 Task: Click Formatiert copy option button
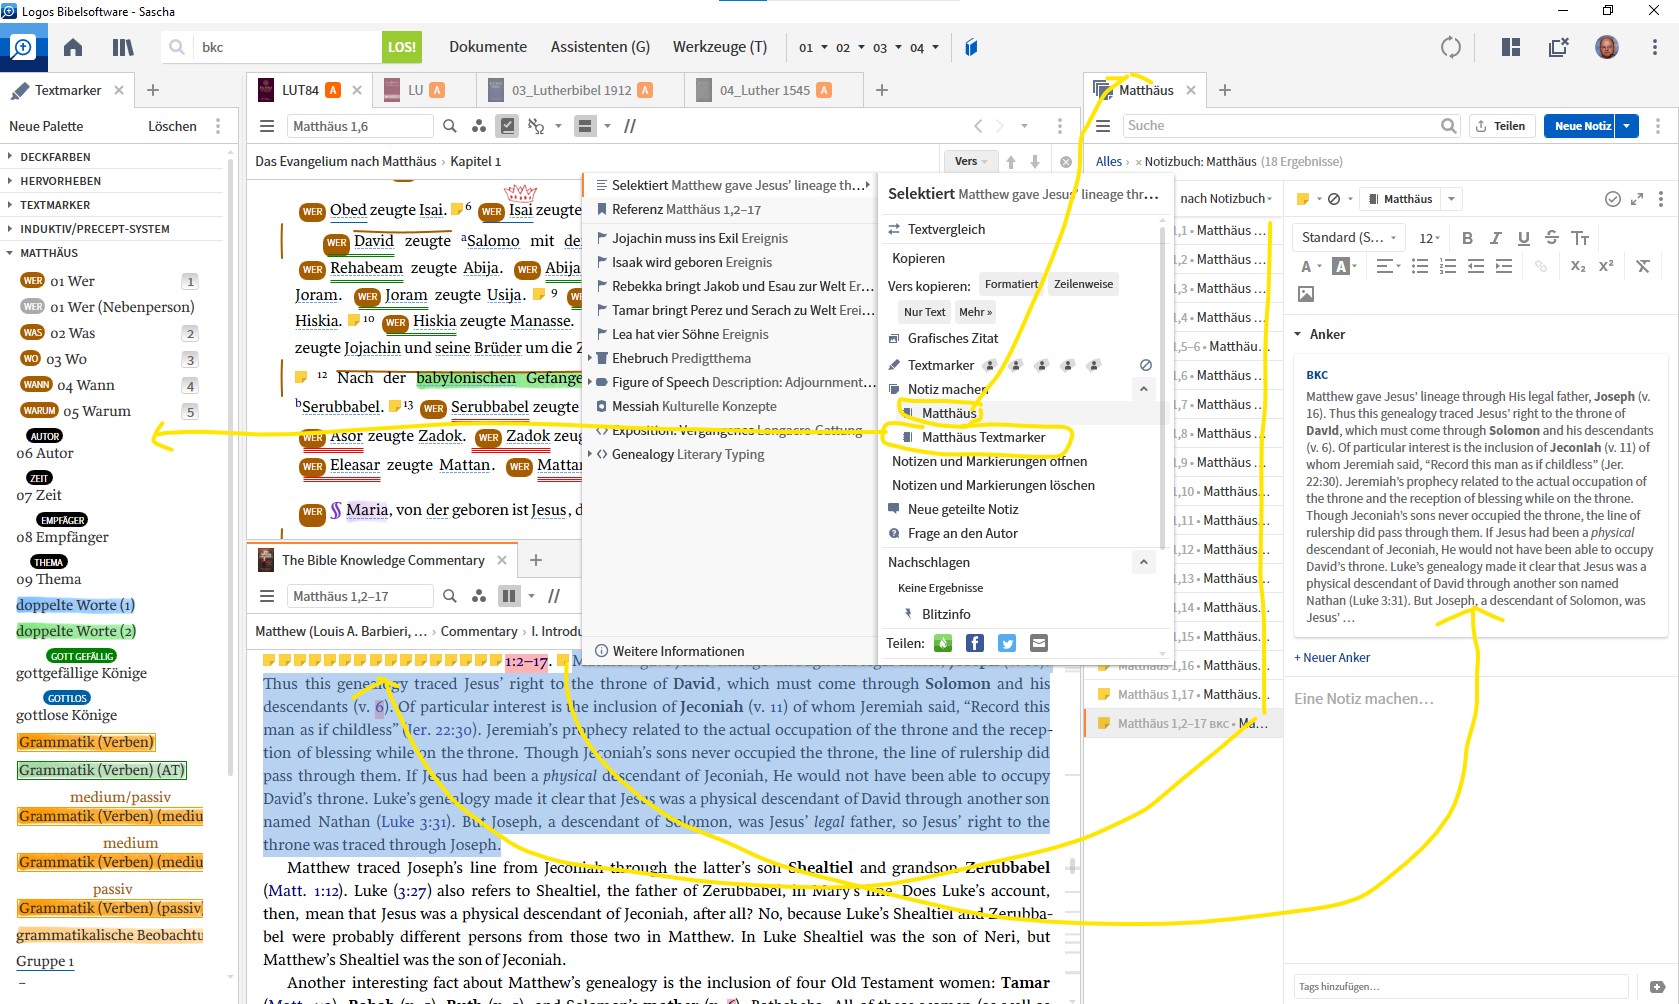(x=1011, y=284)
